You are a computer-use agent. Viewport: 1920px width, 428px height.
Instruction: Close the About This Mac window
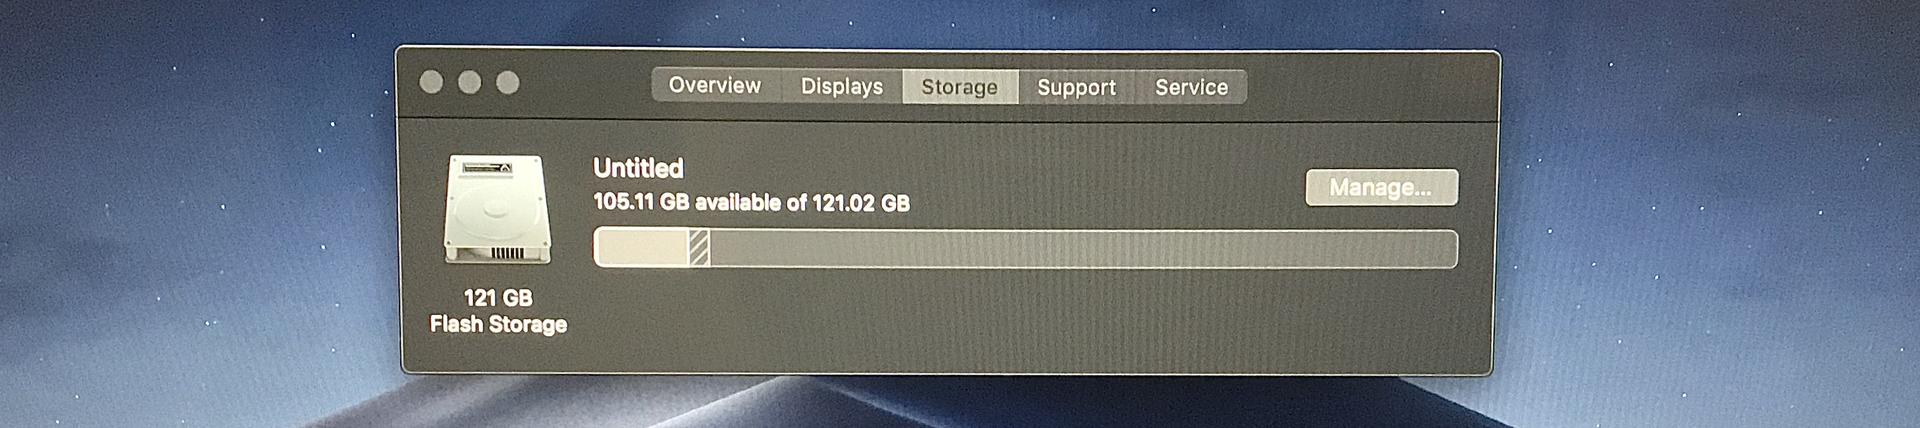[x=431, y=82]
